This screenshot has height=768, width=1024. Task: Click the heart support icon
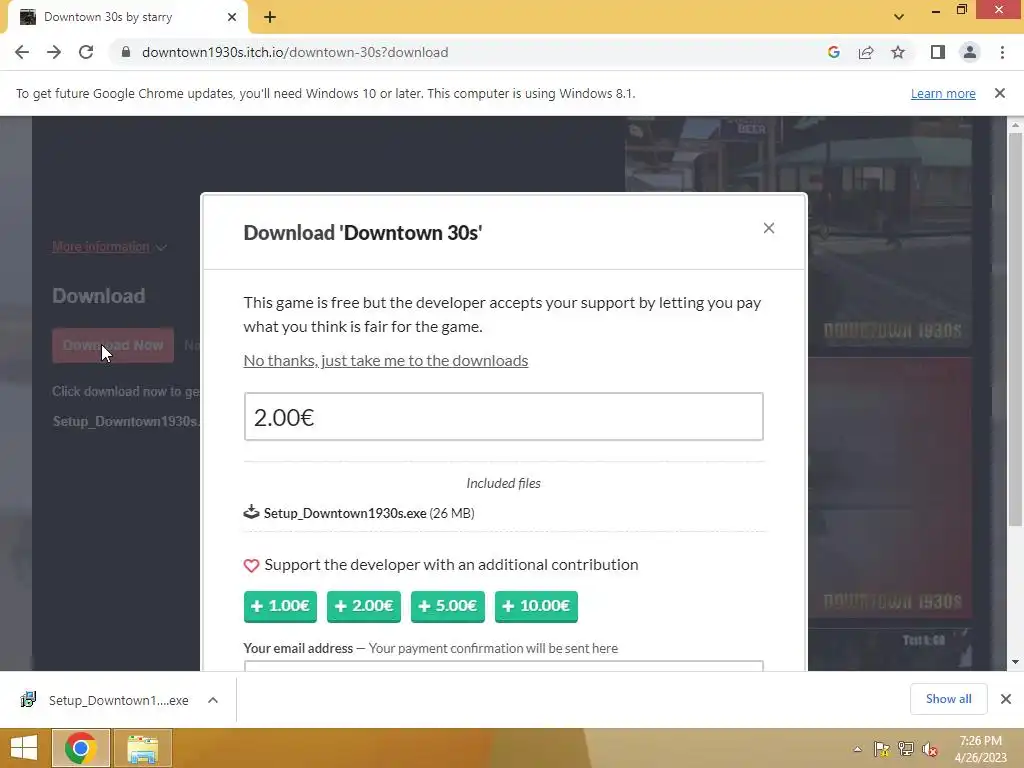click(251, 565)
